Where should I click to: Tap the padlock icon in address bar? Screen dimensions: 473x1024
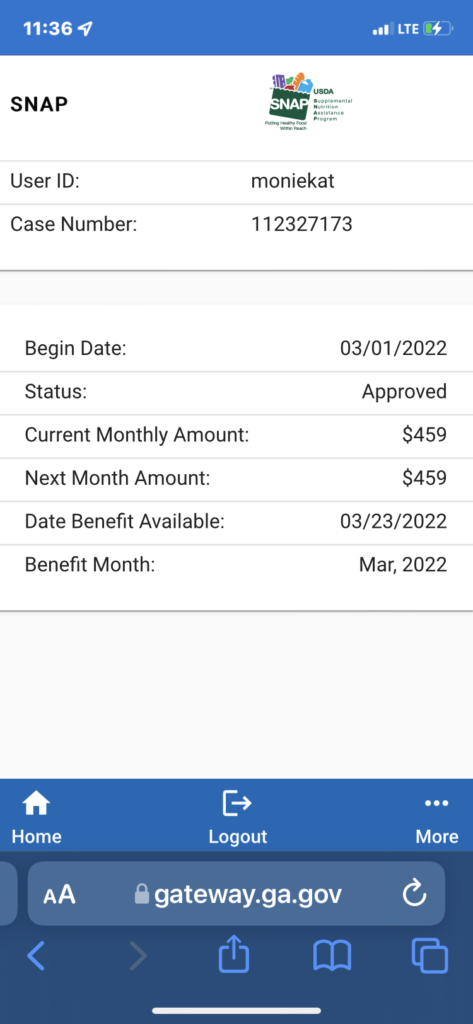tap(142, 893)
